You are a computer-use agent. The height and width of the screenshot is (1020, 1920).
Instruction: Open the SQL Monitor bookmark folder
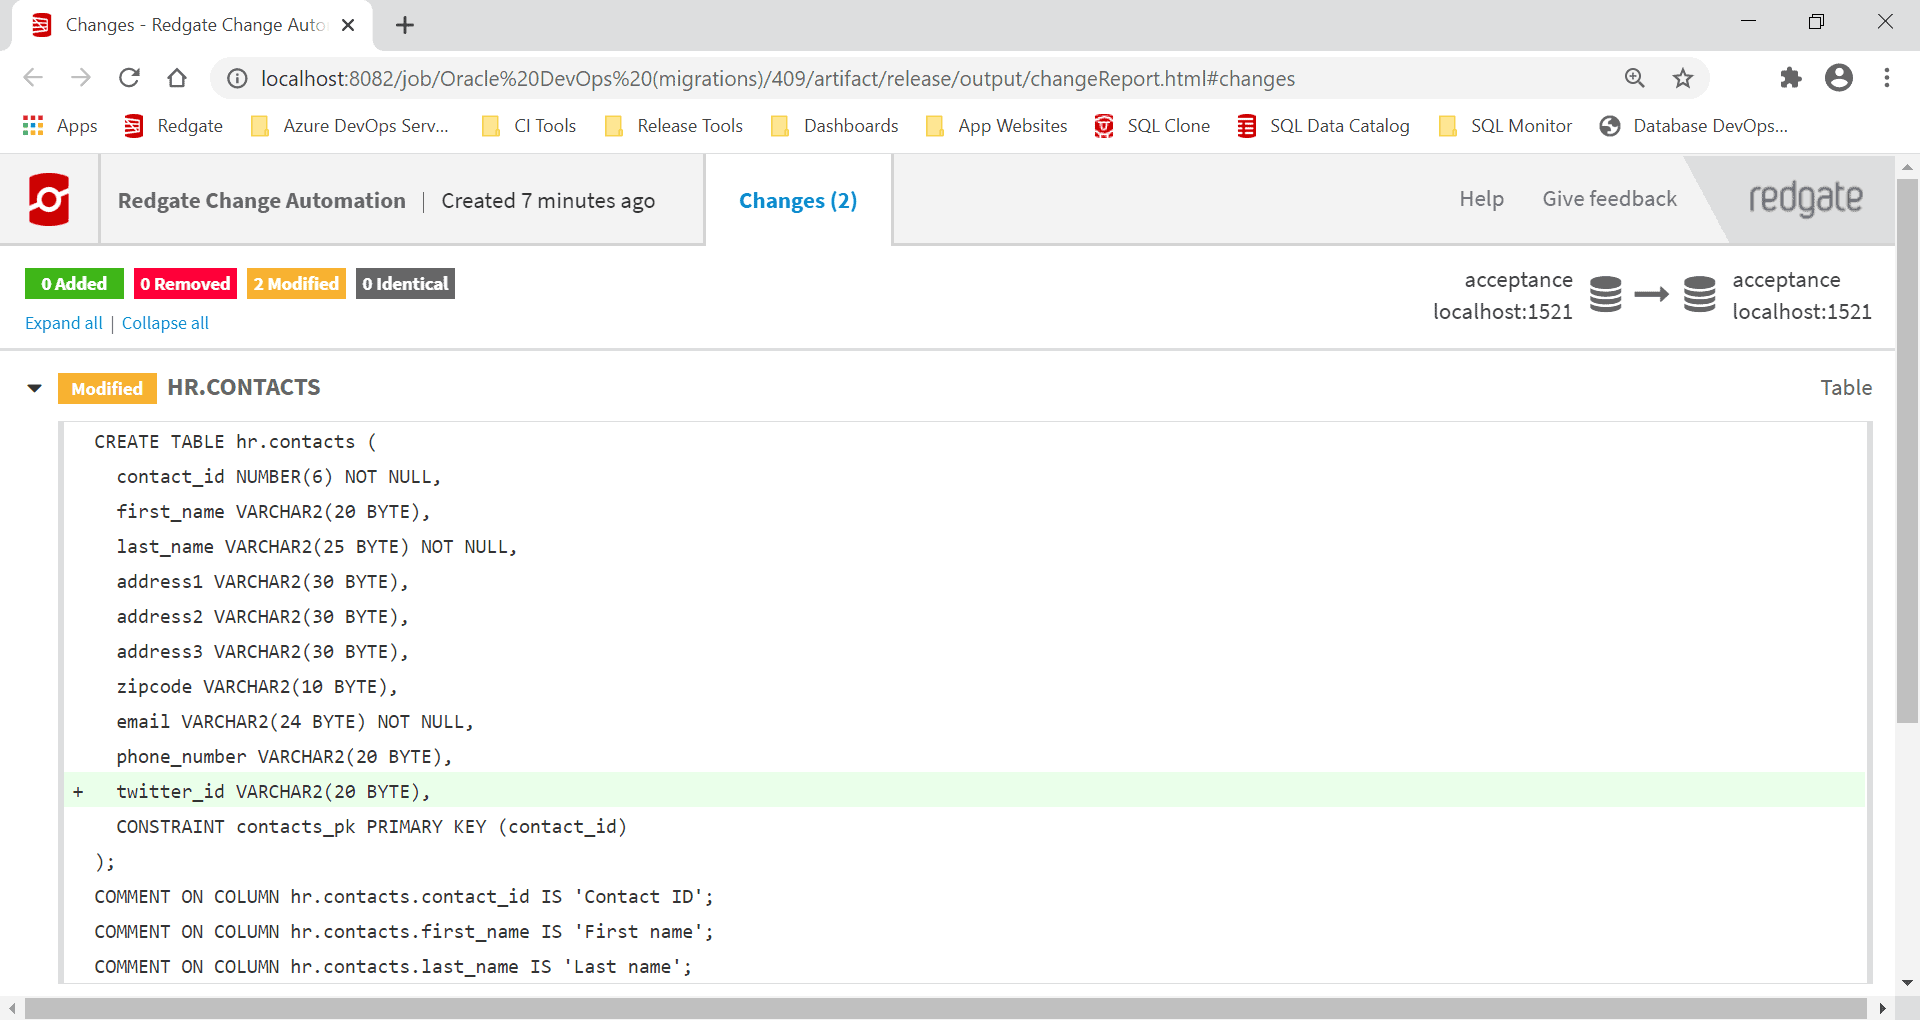click(x=1505, y=126)
